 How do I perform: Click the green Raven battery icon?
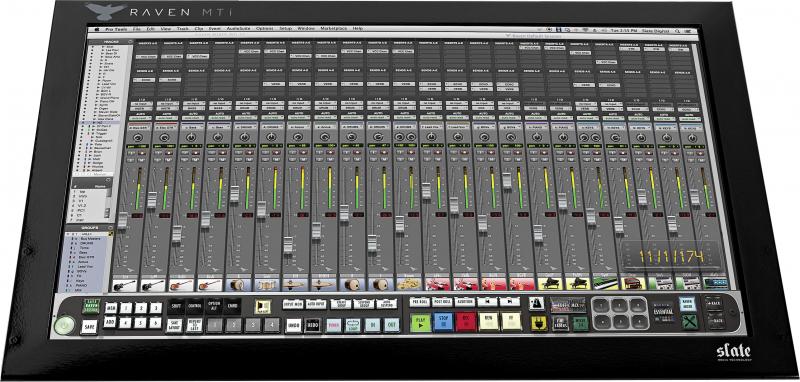(91, 305)
